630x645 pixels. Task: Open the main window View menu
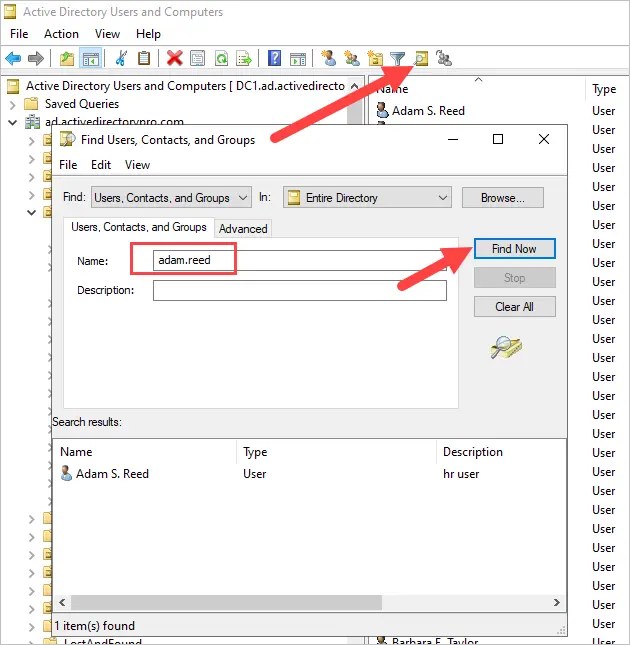point(107,34)
